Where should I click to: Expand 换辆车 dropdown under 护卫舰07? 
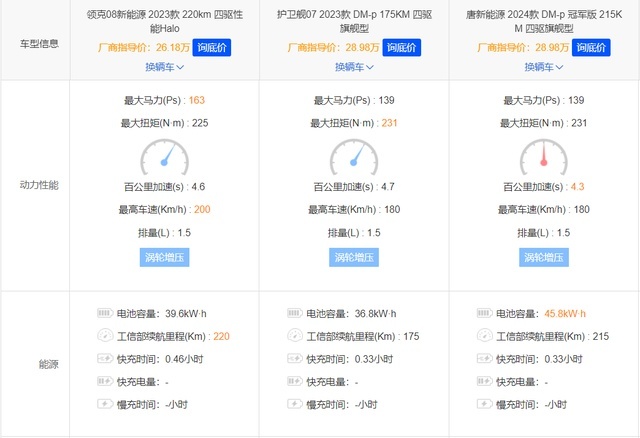[x=354, y=67]
